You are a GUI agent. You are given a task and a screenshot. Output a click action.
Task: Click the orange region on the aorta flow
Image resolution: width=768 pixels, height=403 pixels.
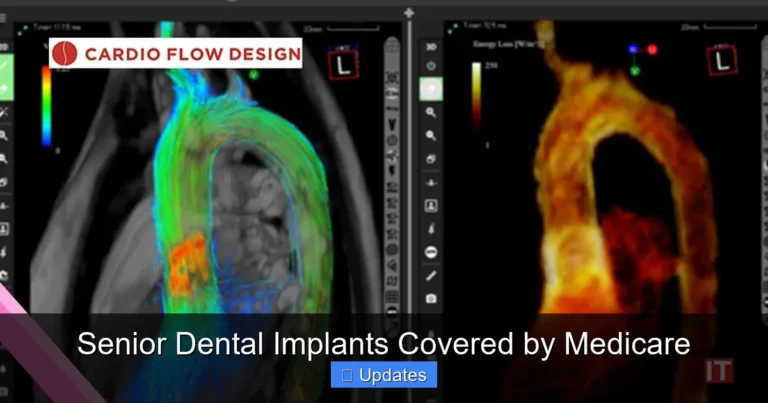pos(188,264)
